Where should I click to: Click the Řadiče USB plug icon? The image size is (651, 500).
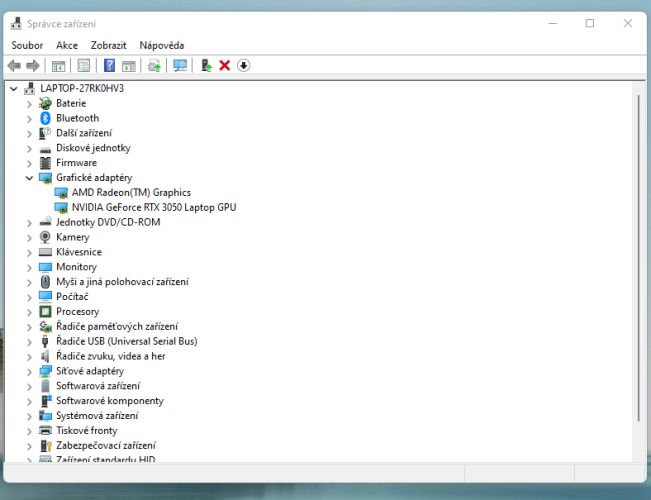click(x=45, y=341)
